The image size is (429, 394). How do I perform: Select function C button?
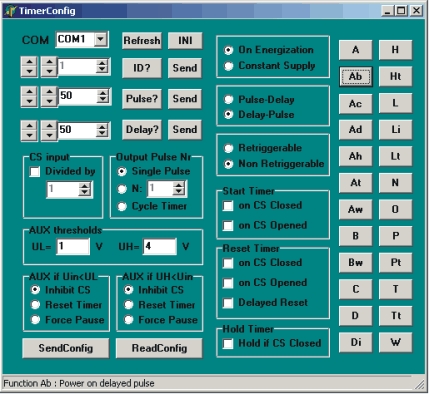pyautogui.click(x=355, y=289)
